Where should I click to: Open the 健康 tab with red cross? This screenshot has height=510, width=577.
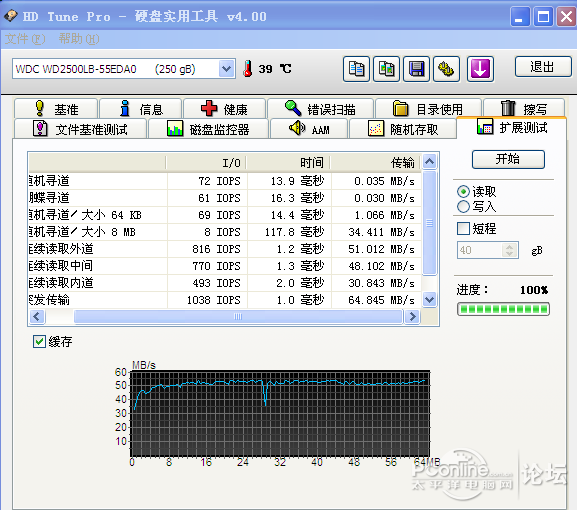click(x=224, y=109)
